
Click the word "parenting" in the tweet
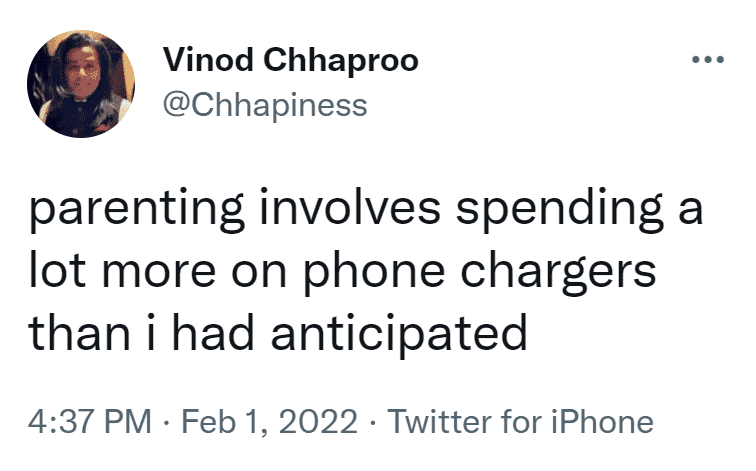(136, 210)
